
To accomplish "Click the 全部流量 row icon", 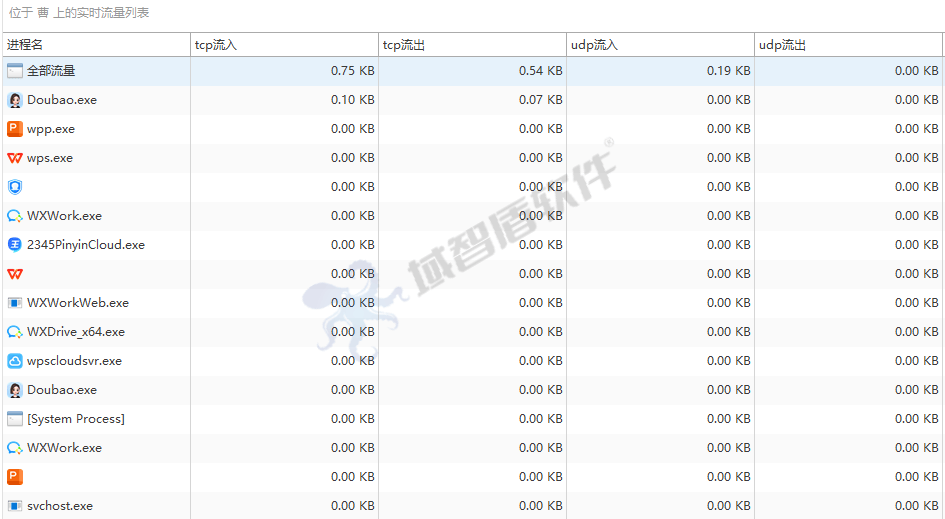I will (15, 71).
